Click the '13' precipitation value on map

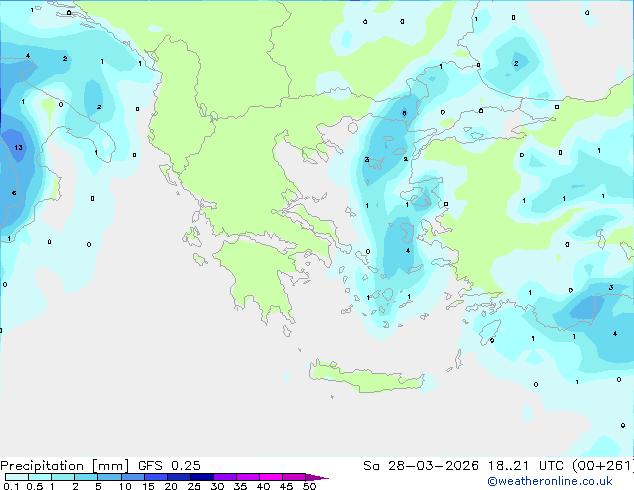(18, 147)
